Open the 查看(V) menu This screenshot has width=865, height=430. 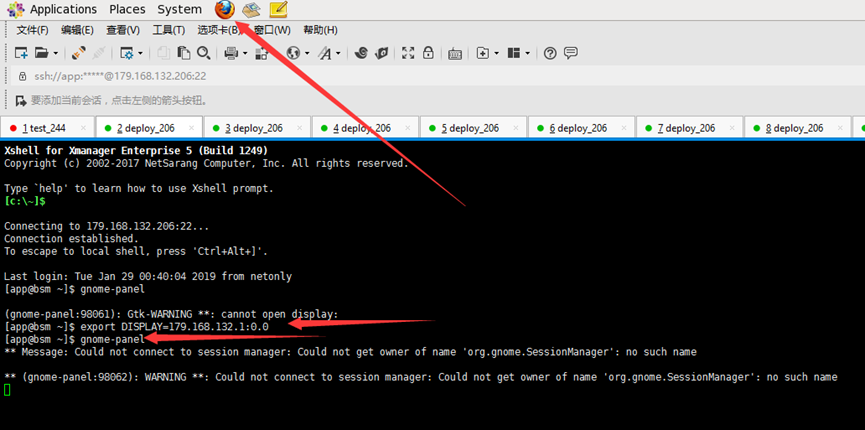[x=123, y=30]
